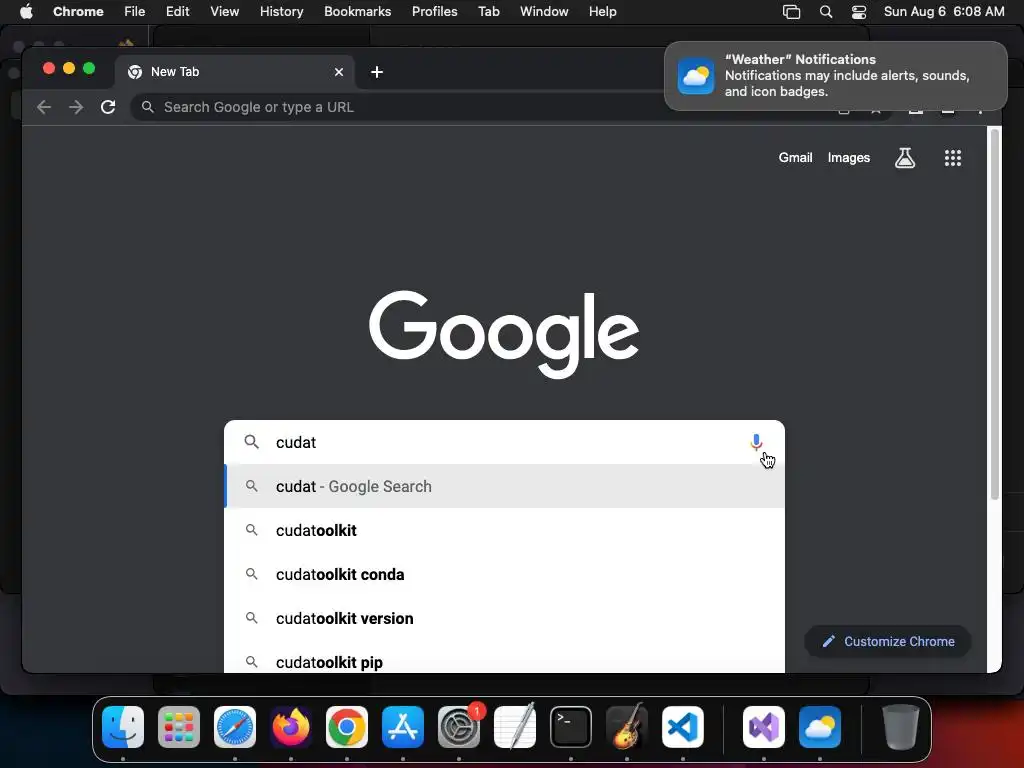
Task: Open Terminal from the Dock
Action: [571, 727]
